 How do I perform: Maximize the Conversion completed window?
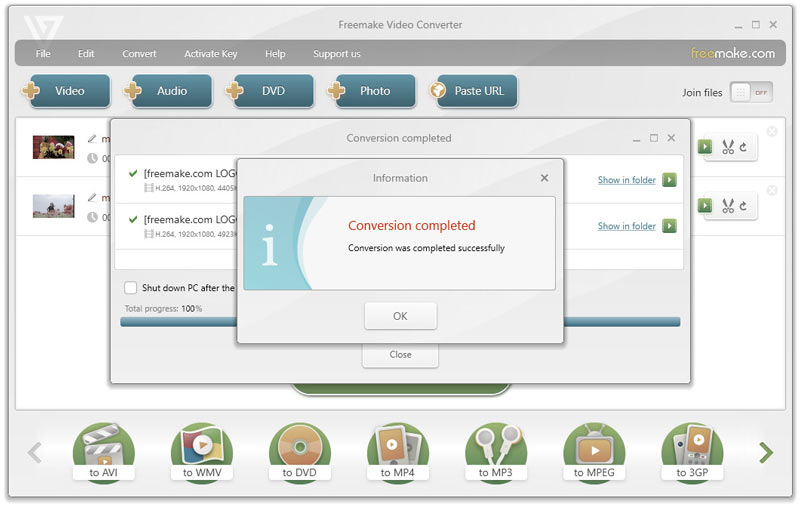click(x=654, y=138)
